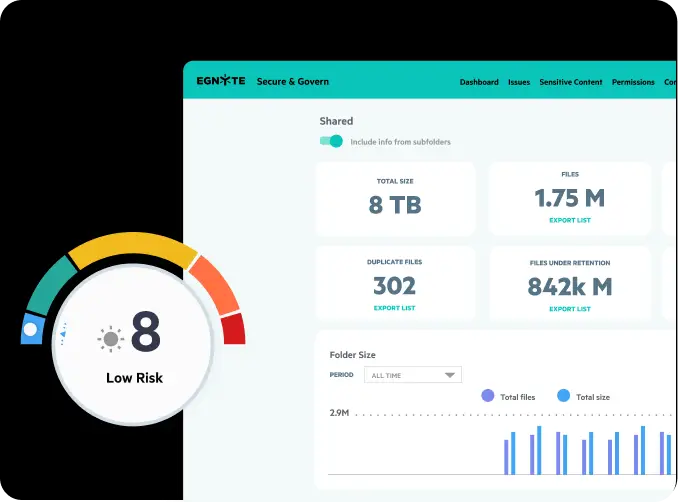Switch to Permissions page

[633, 82]
